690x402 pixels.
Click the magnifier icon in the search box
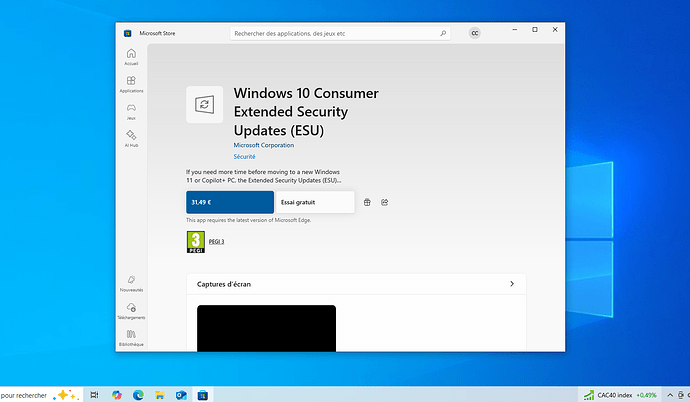coord(443,33)
